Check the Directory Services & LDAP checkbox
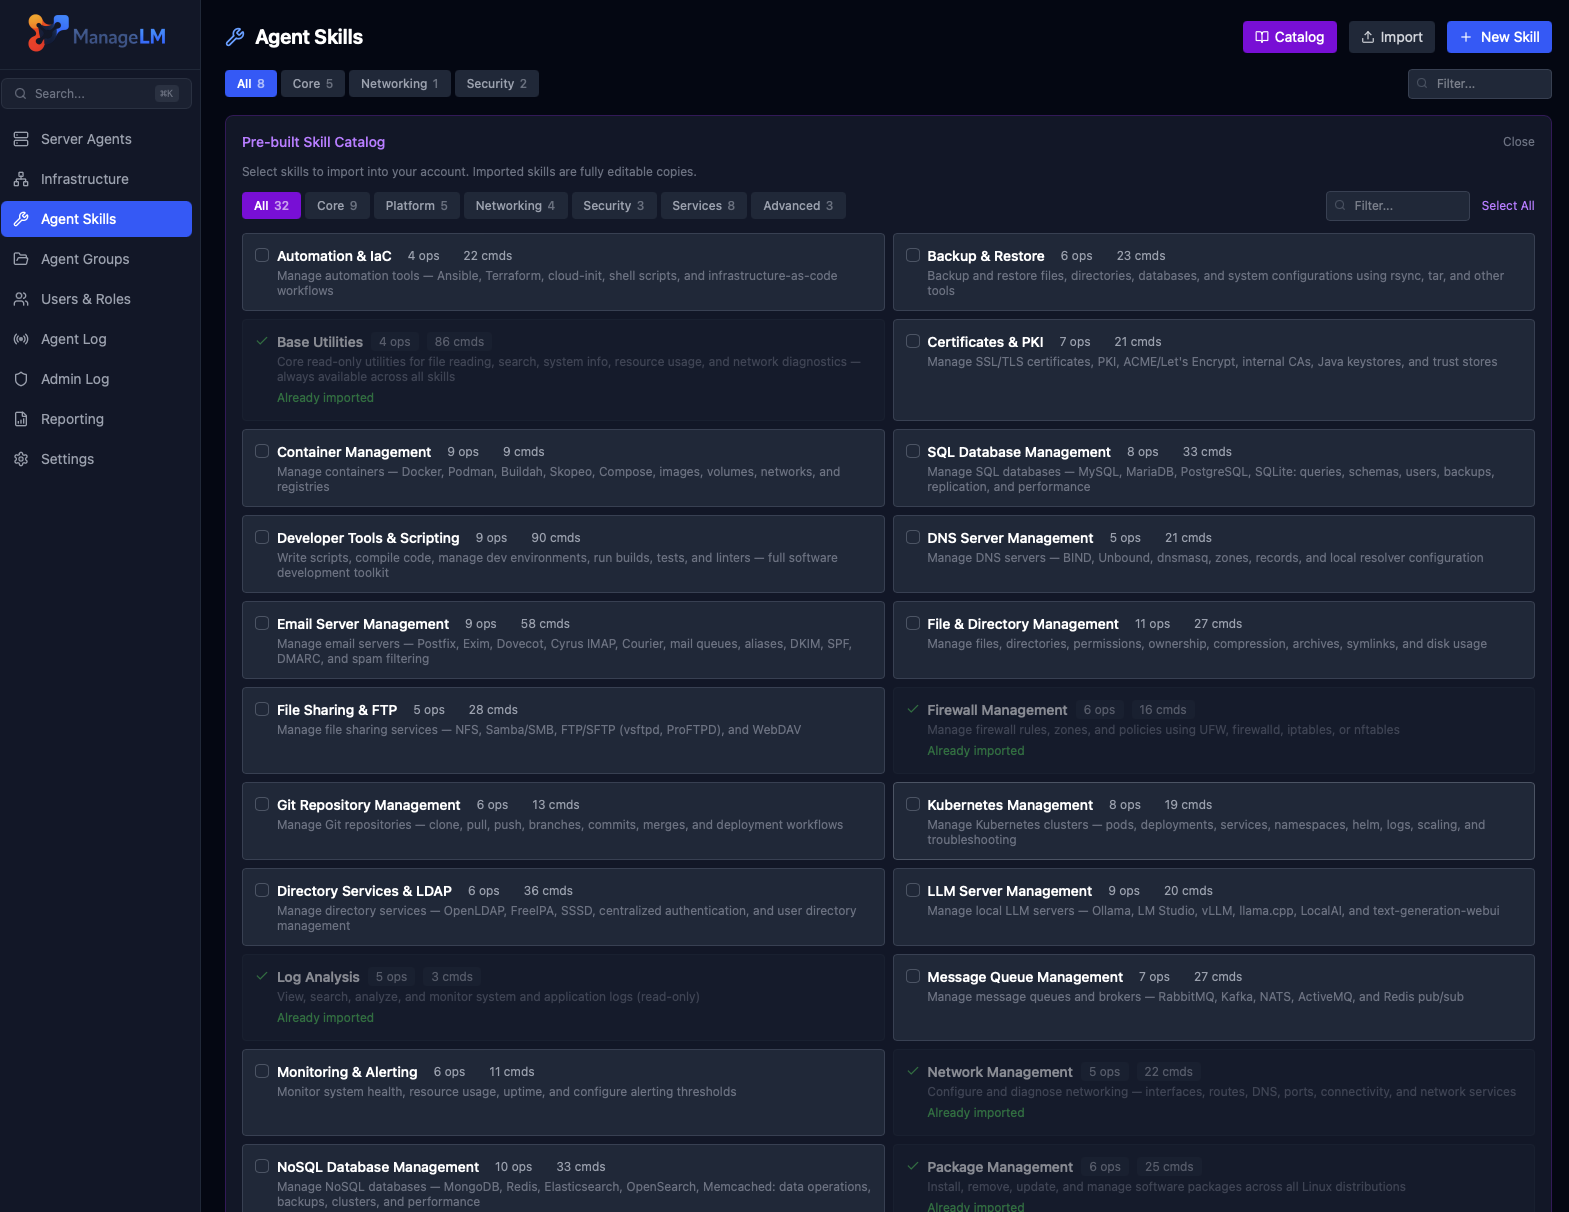This screenshot has width=1569, height=1212. [x=262, y=890]
